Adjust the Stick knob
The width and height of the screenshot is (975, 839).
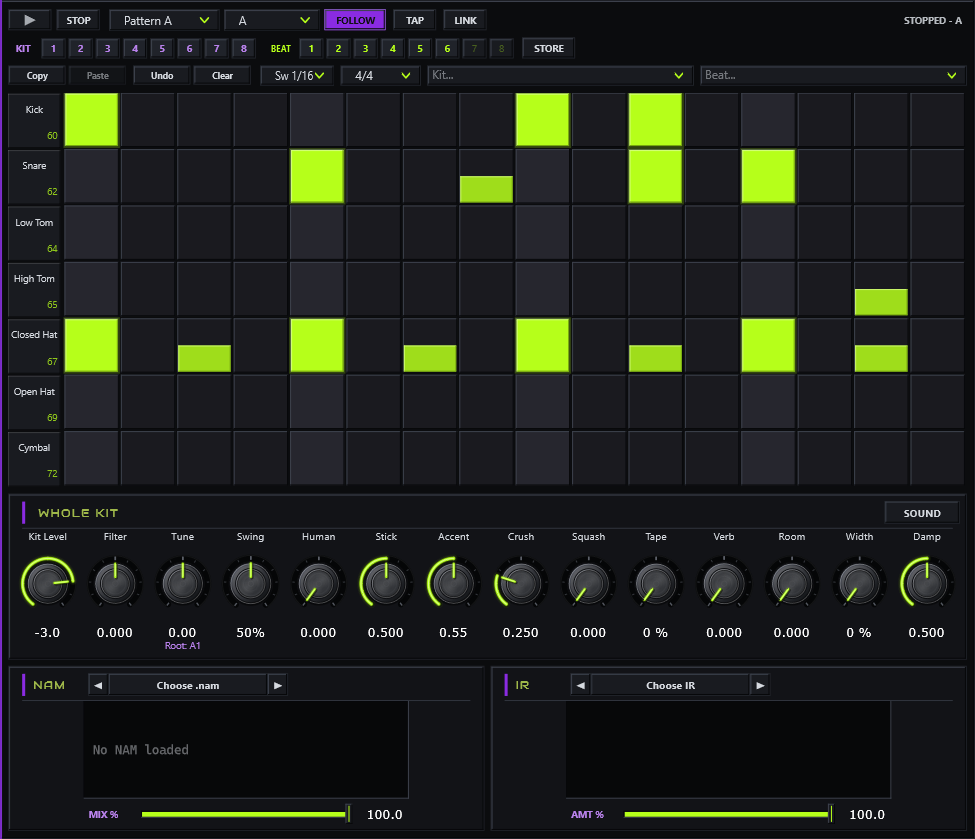click(386, 582)
